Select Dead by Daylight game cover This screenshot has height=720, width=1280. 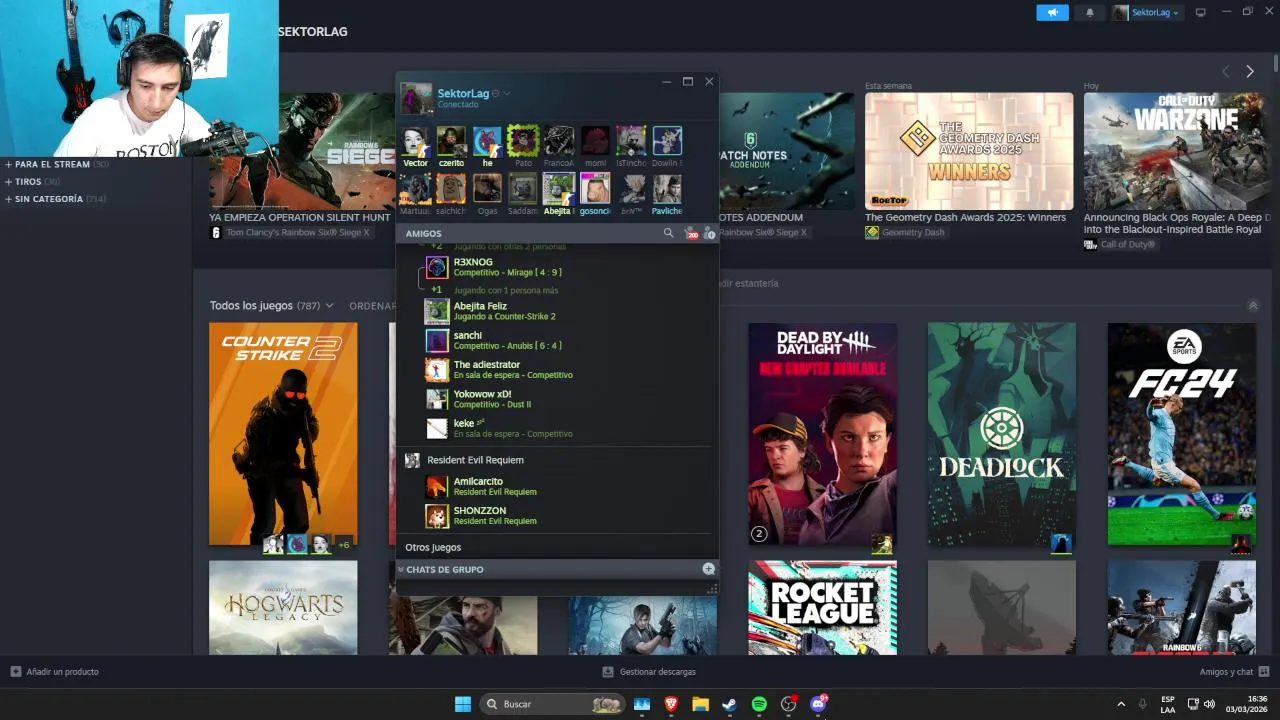coord(822,434)
